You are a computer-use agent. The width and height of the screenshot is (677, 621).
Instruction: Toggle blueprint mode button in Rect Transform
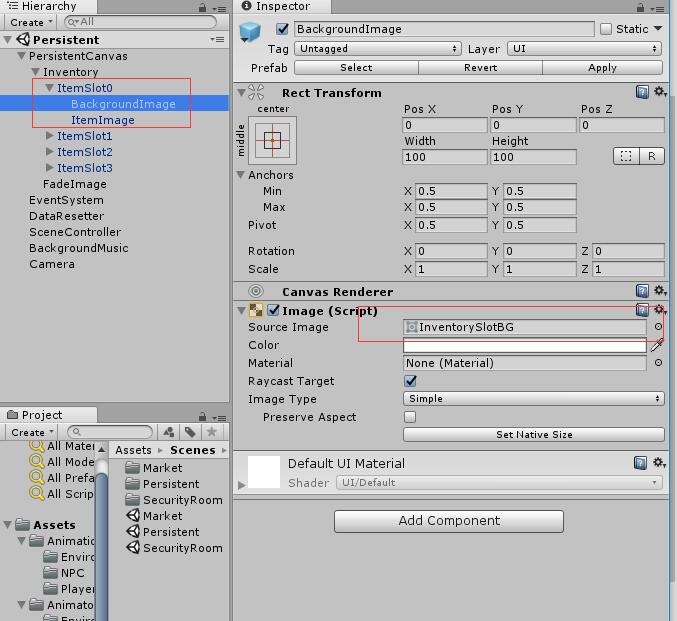[x=626, y=156]
